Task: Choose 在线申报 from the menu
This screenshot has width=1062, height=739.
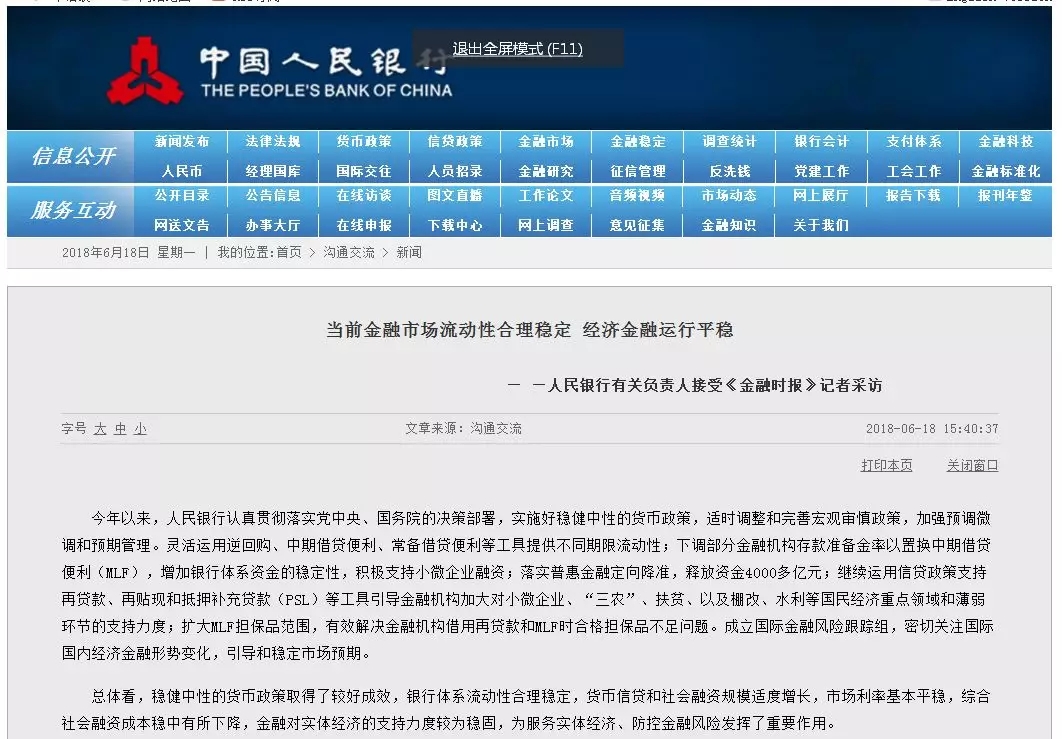Action: [x=364, y=226]
